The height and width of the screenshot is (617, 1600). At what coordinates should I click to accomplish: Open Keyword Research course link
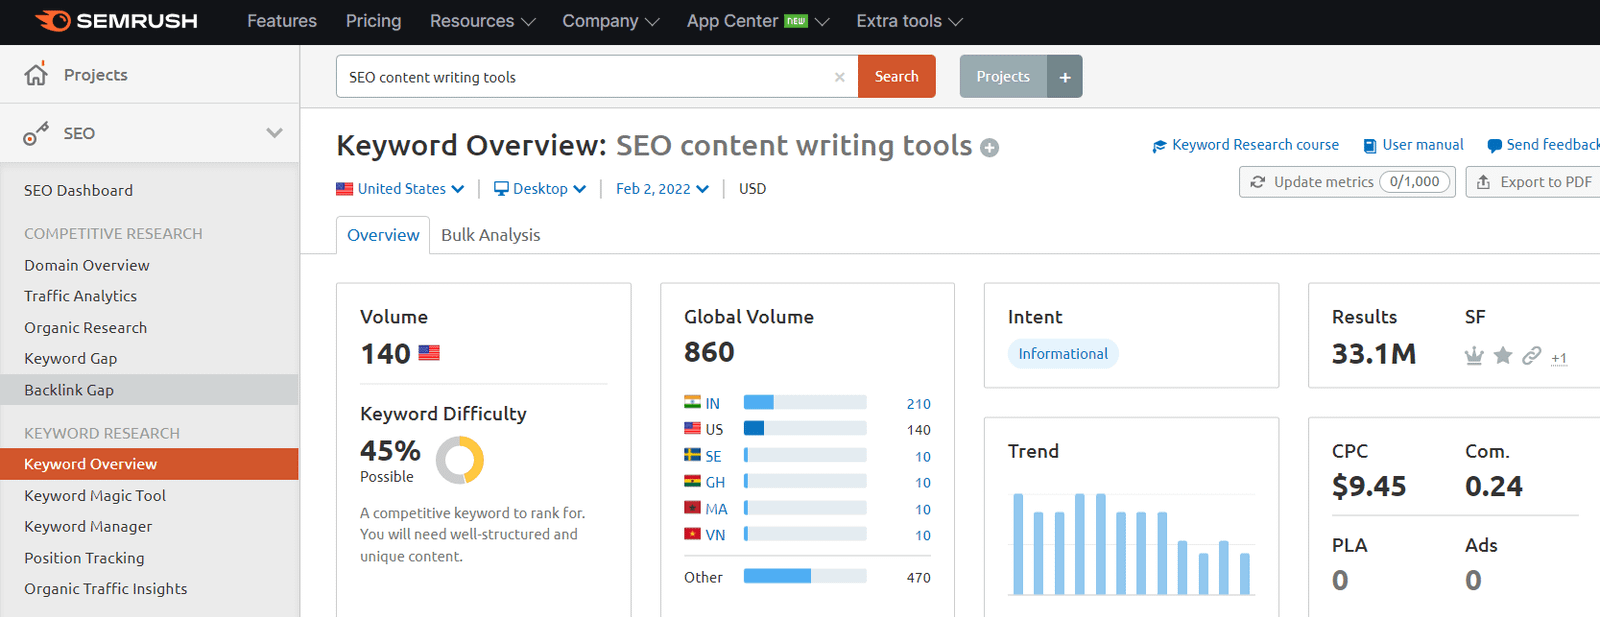[1246, 145]
